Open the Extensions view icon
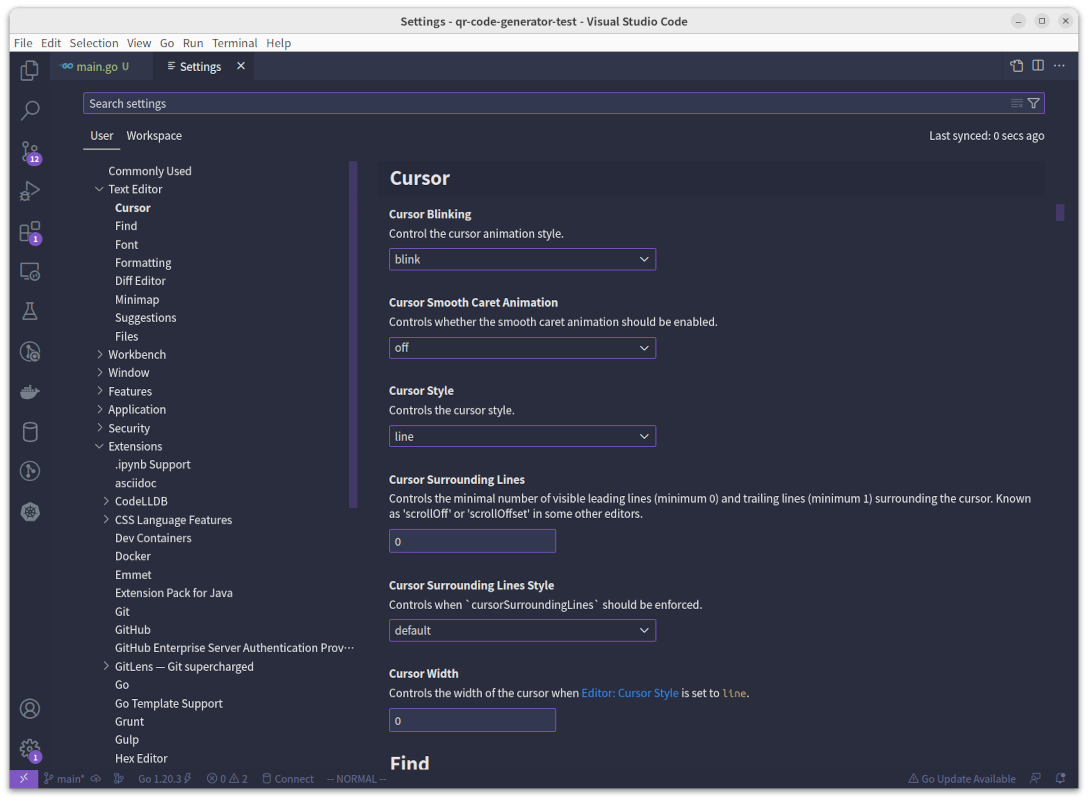1088x800 pixels. 30,232
